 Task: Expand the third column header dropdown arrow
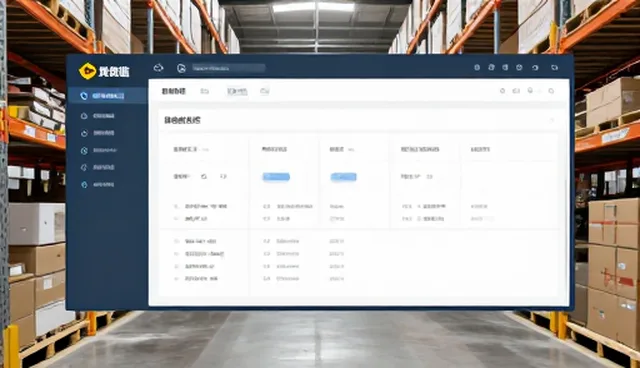(351, 150)
